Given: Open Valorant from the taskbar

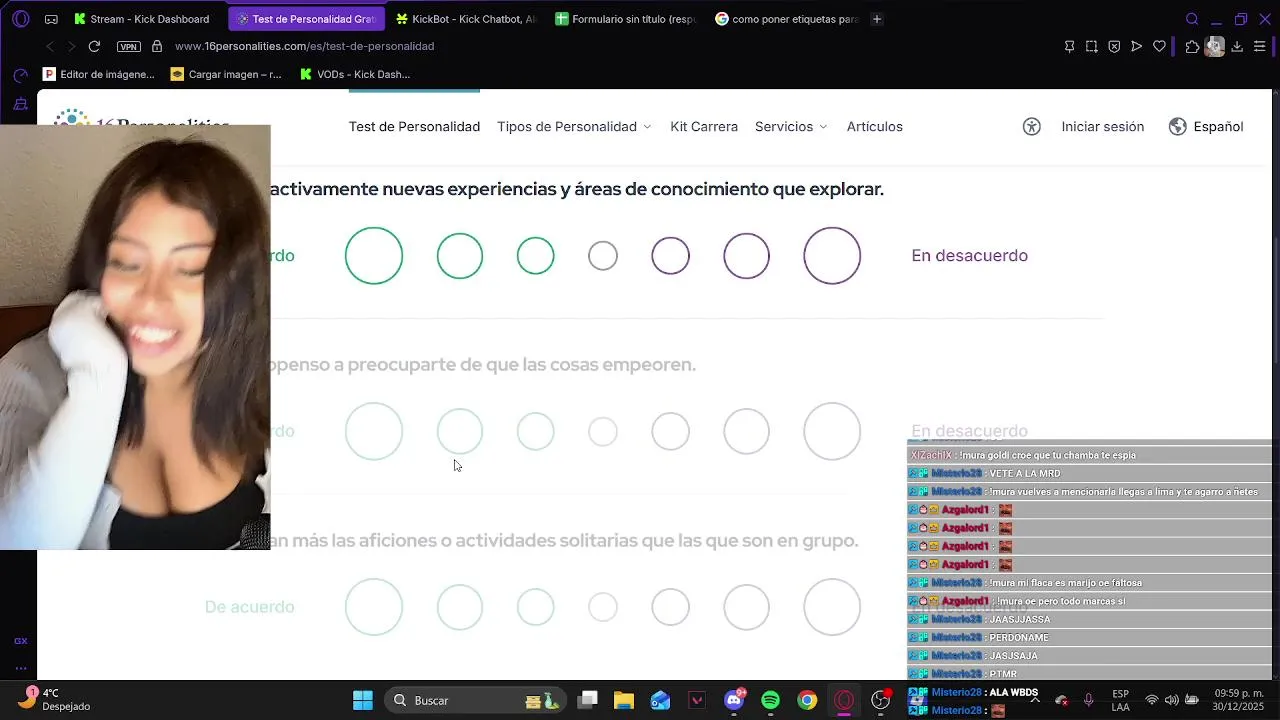Looking at the screenshot, I should point(697,700).
